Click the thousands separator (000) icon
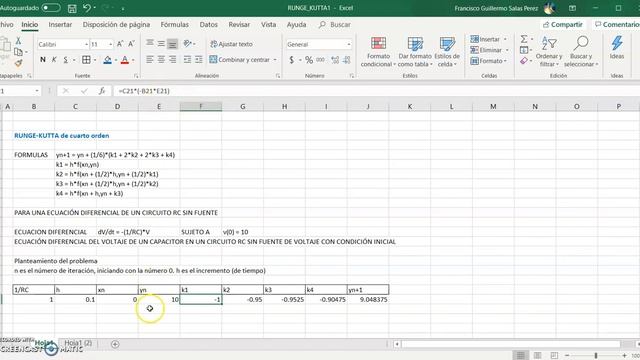This screenshot has width=640, height=360. [x=320, y=60]
